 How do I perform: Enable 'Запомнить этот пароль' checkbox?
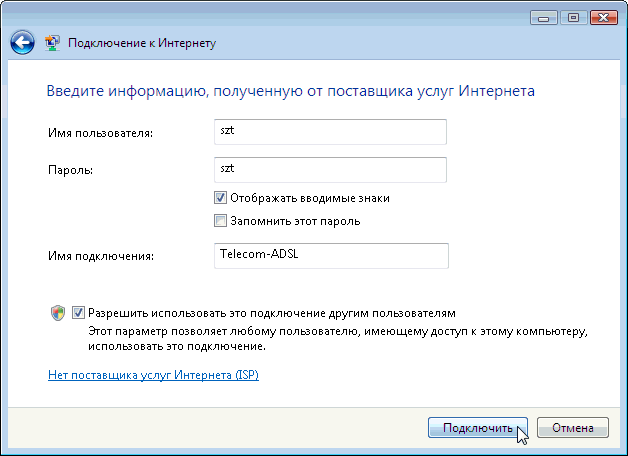point(220,221)
